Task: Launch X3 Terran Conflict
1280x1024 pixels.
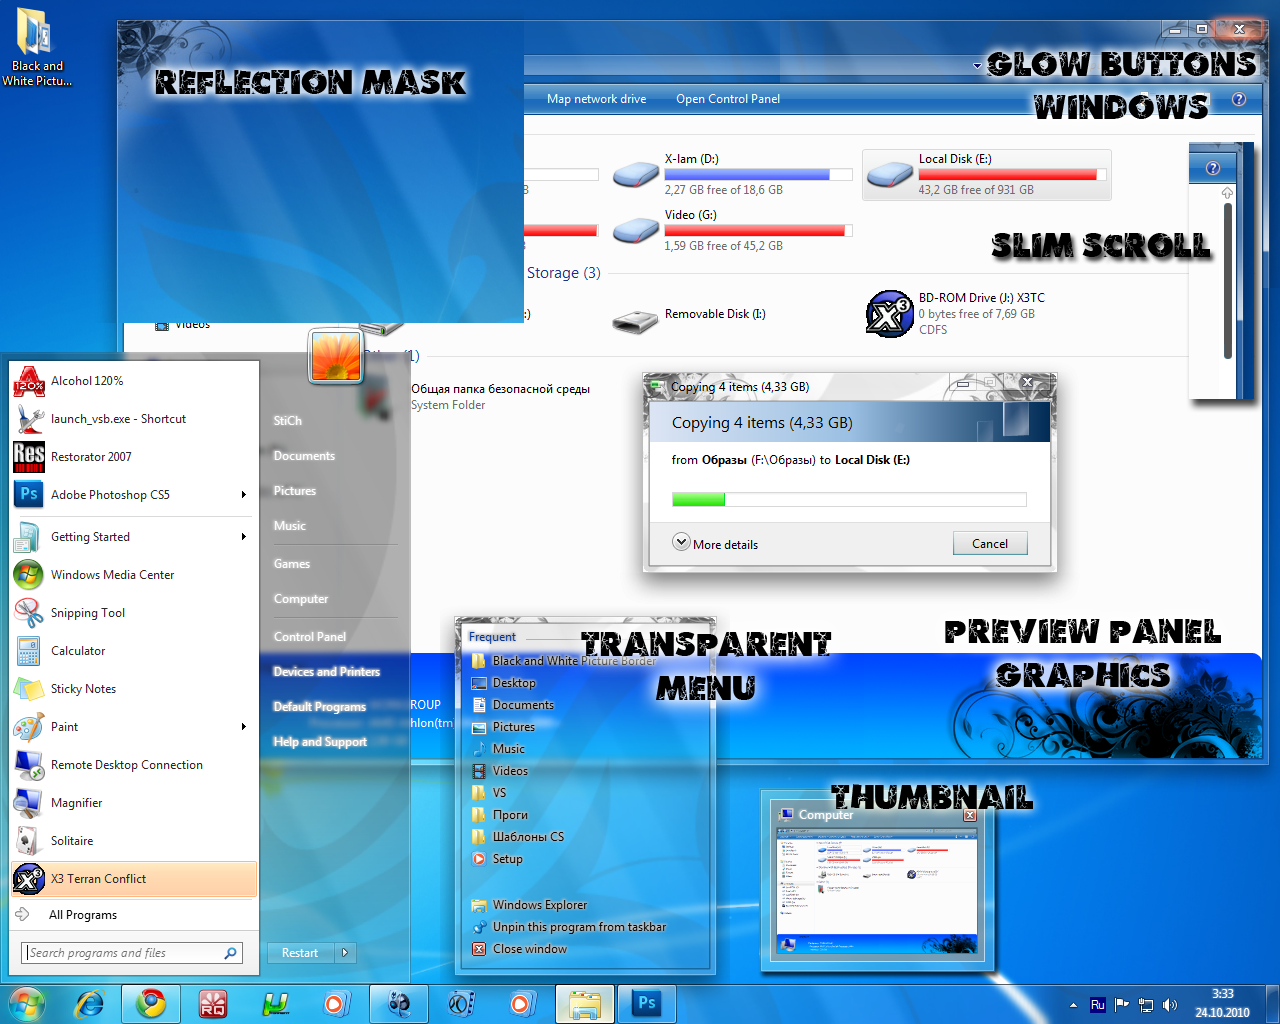Action: (134, 879)
